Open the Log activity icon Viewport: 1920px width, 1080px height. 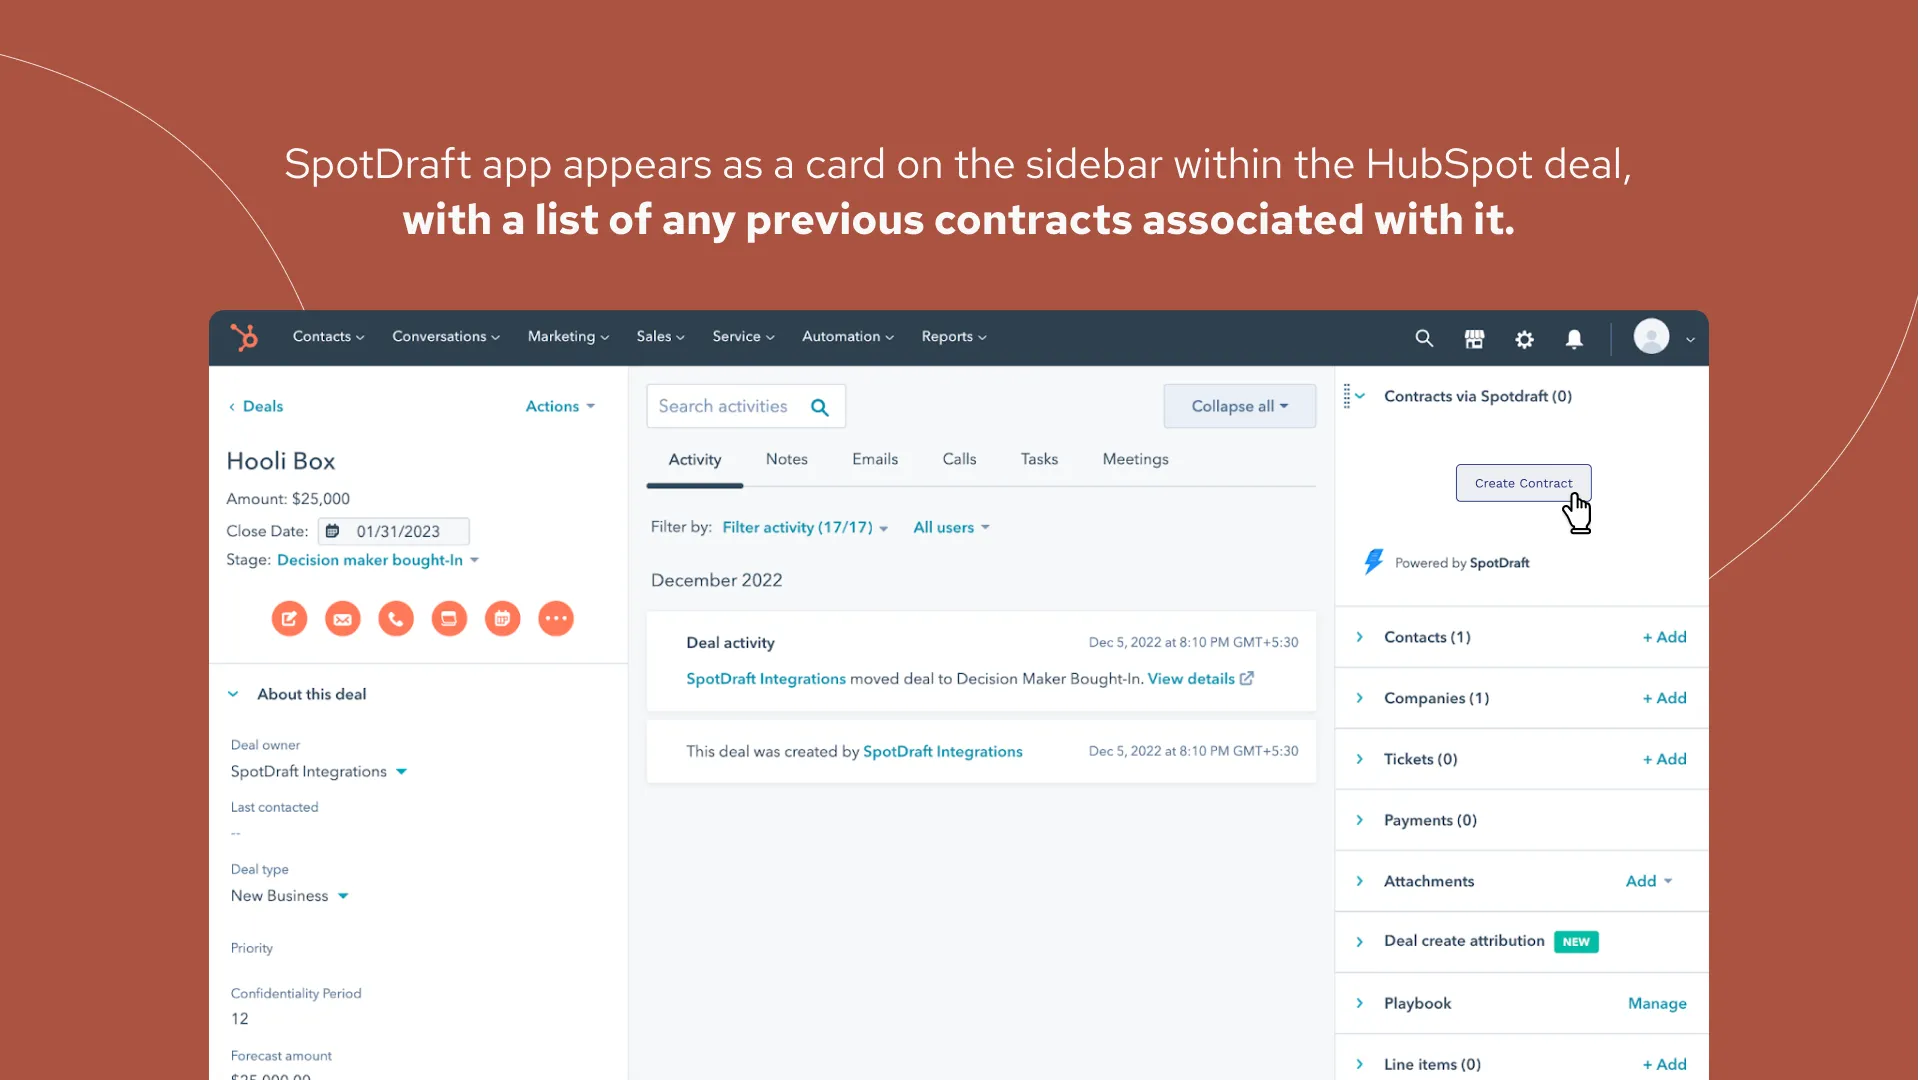point(449,618)
